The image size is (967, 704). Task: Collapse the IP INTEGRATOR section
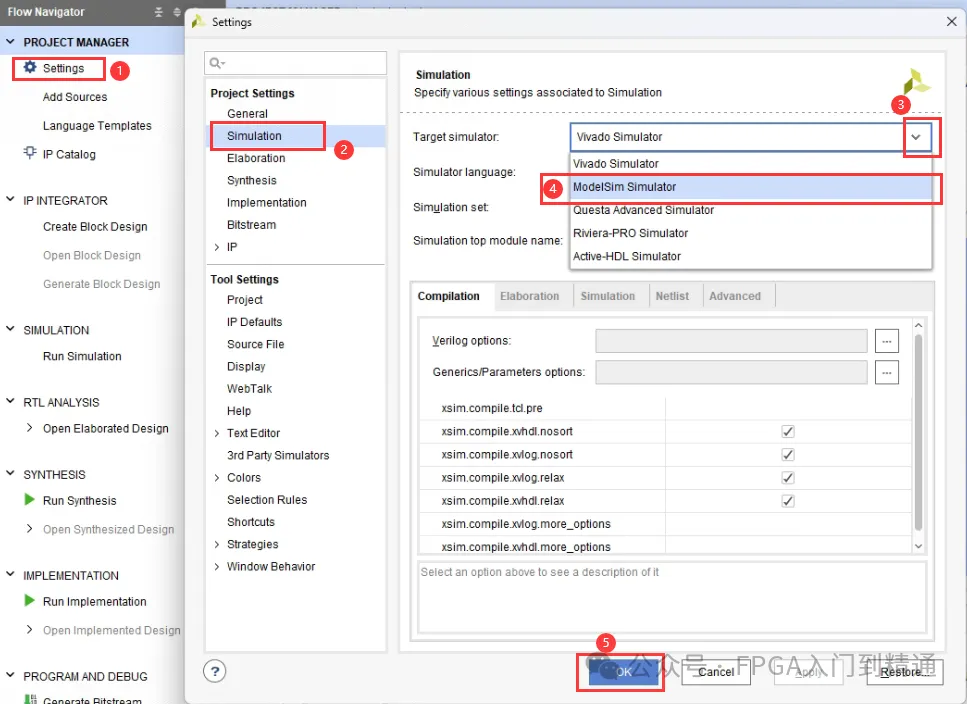(10, 199)
